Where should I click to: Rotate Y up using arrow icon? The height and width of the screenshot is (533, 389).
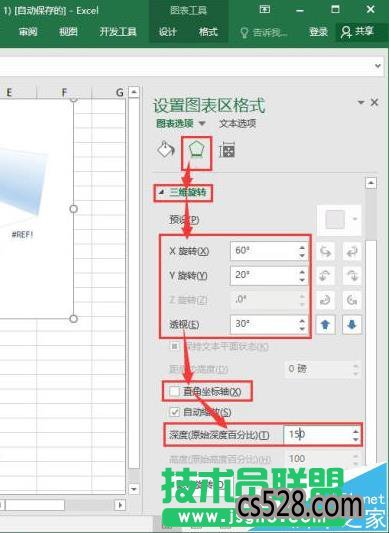[325, 276]
